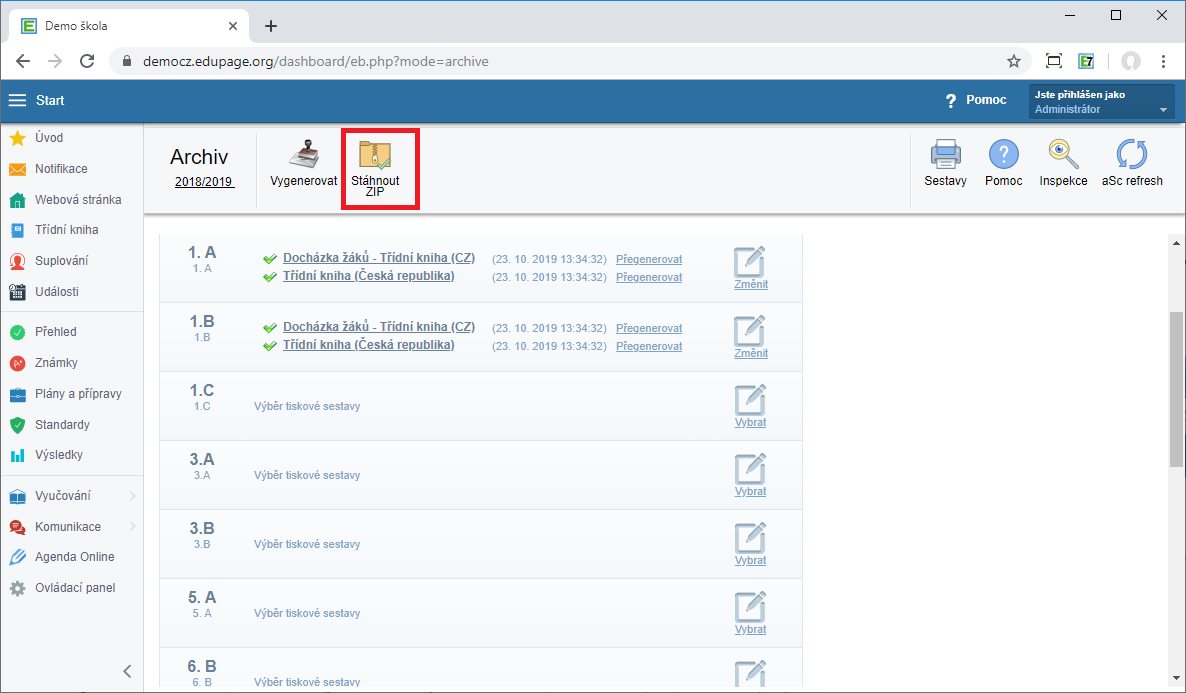1186x693 pixels.
Task: Click Výběr tiskové sestavy for 1.C
Action: click(307, 406)
